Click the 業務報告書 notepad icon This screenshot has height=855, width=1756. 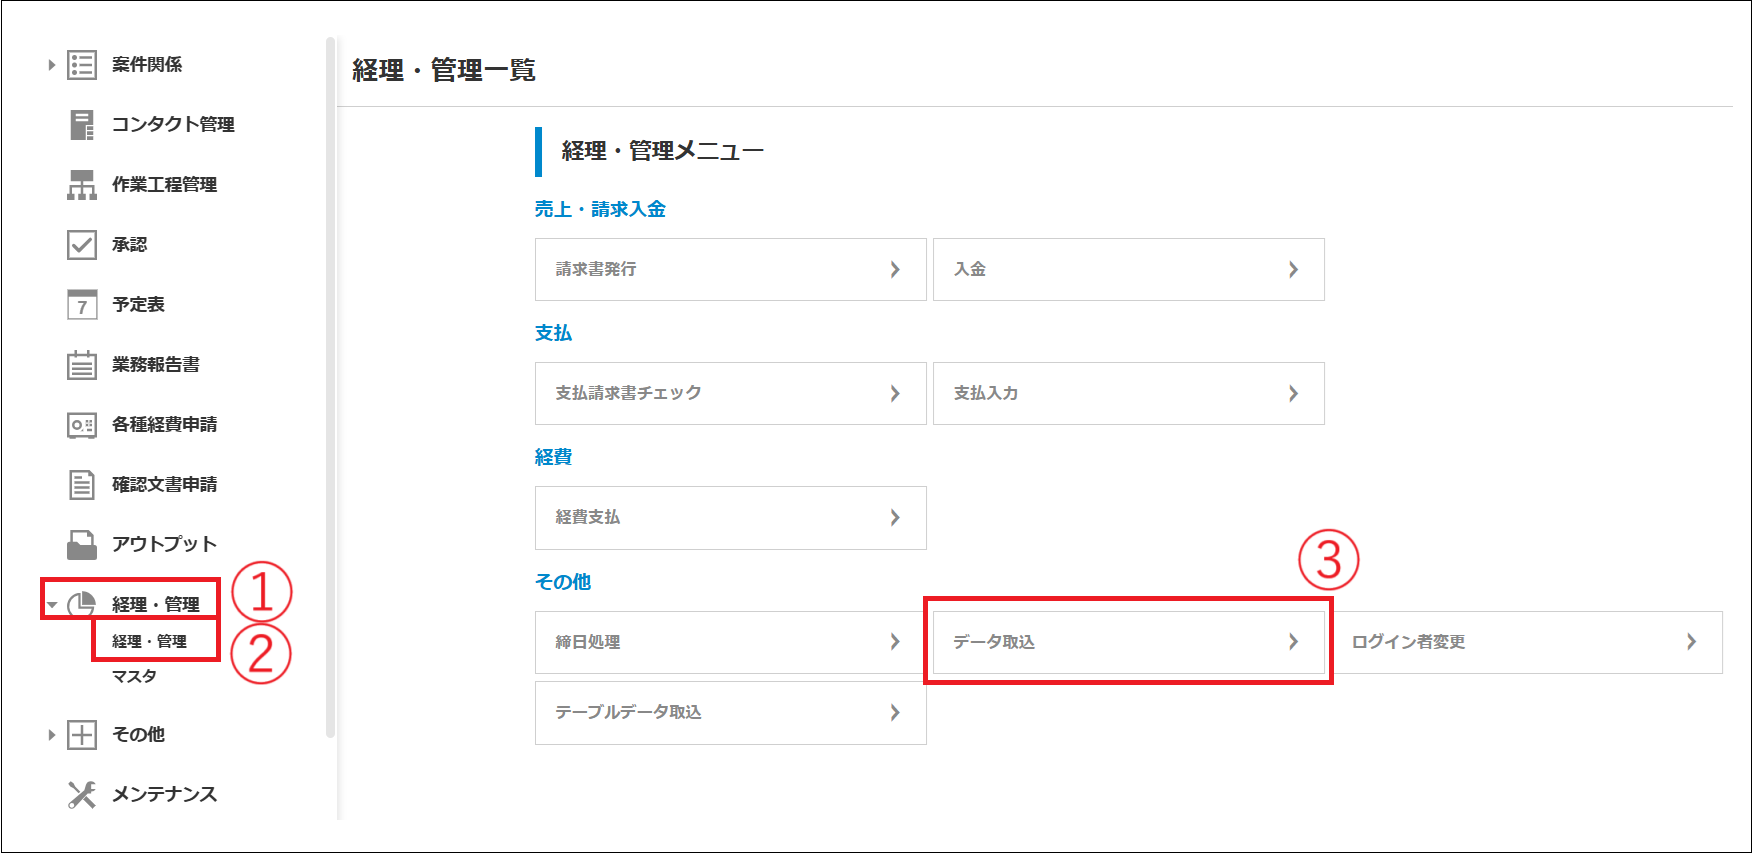tap(82, 365)
